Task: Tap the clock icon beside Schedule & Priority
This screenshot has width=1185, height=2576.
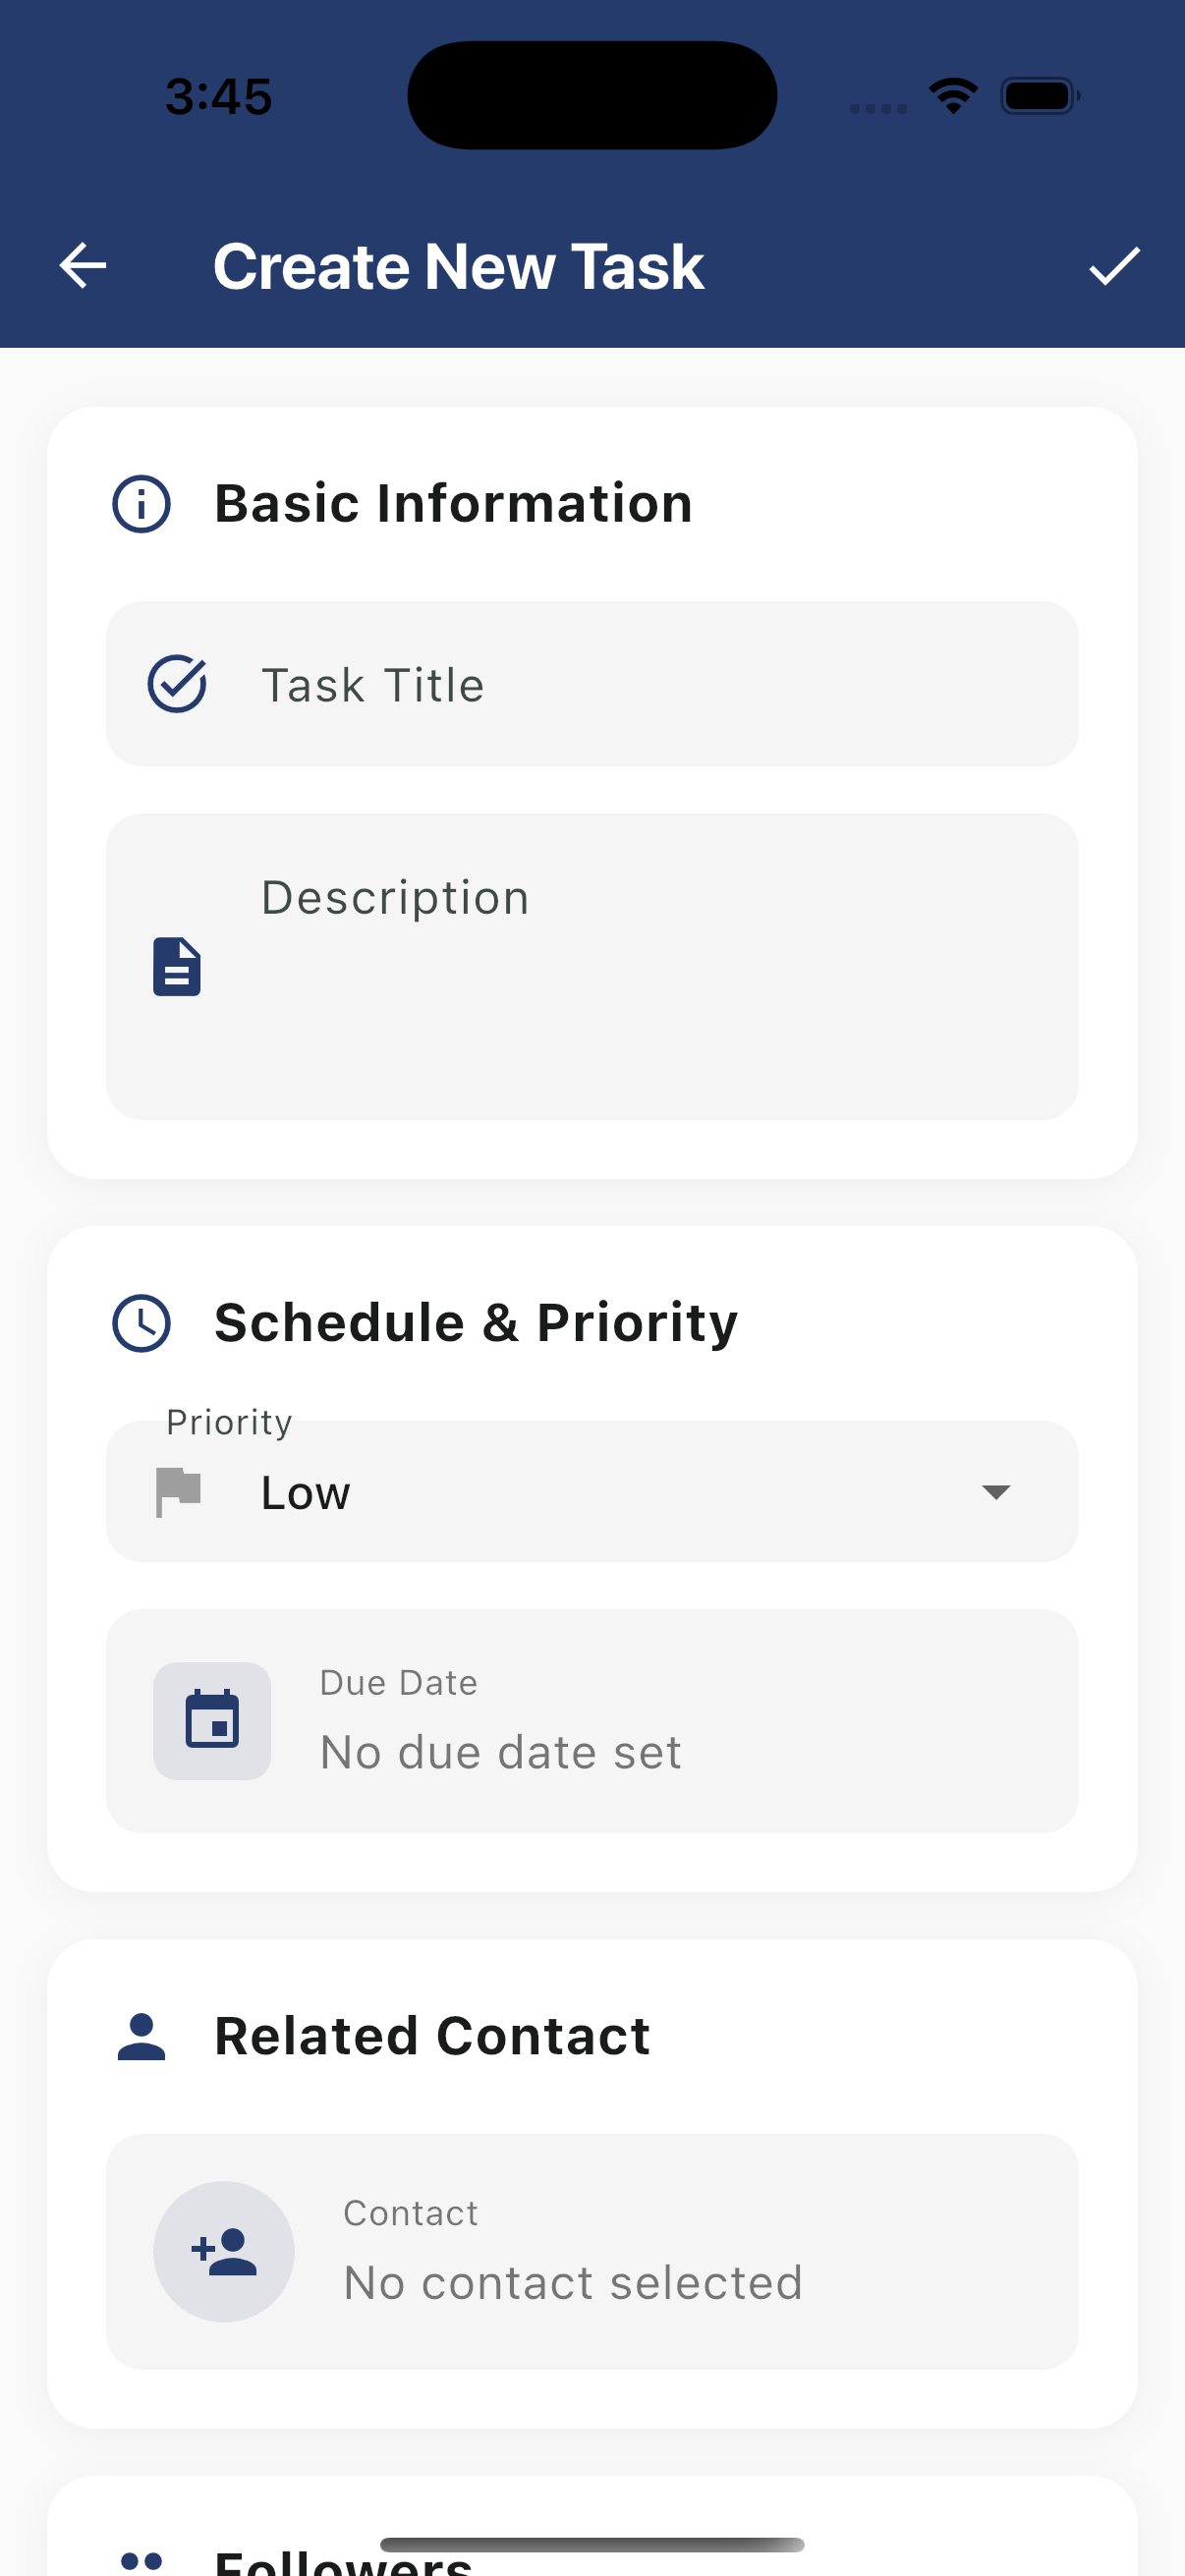Action: coord(141,1323)
